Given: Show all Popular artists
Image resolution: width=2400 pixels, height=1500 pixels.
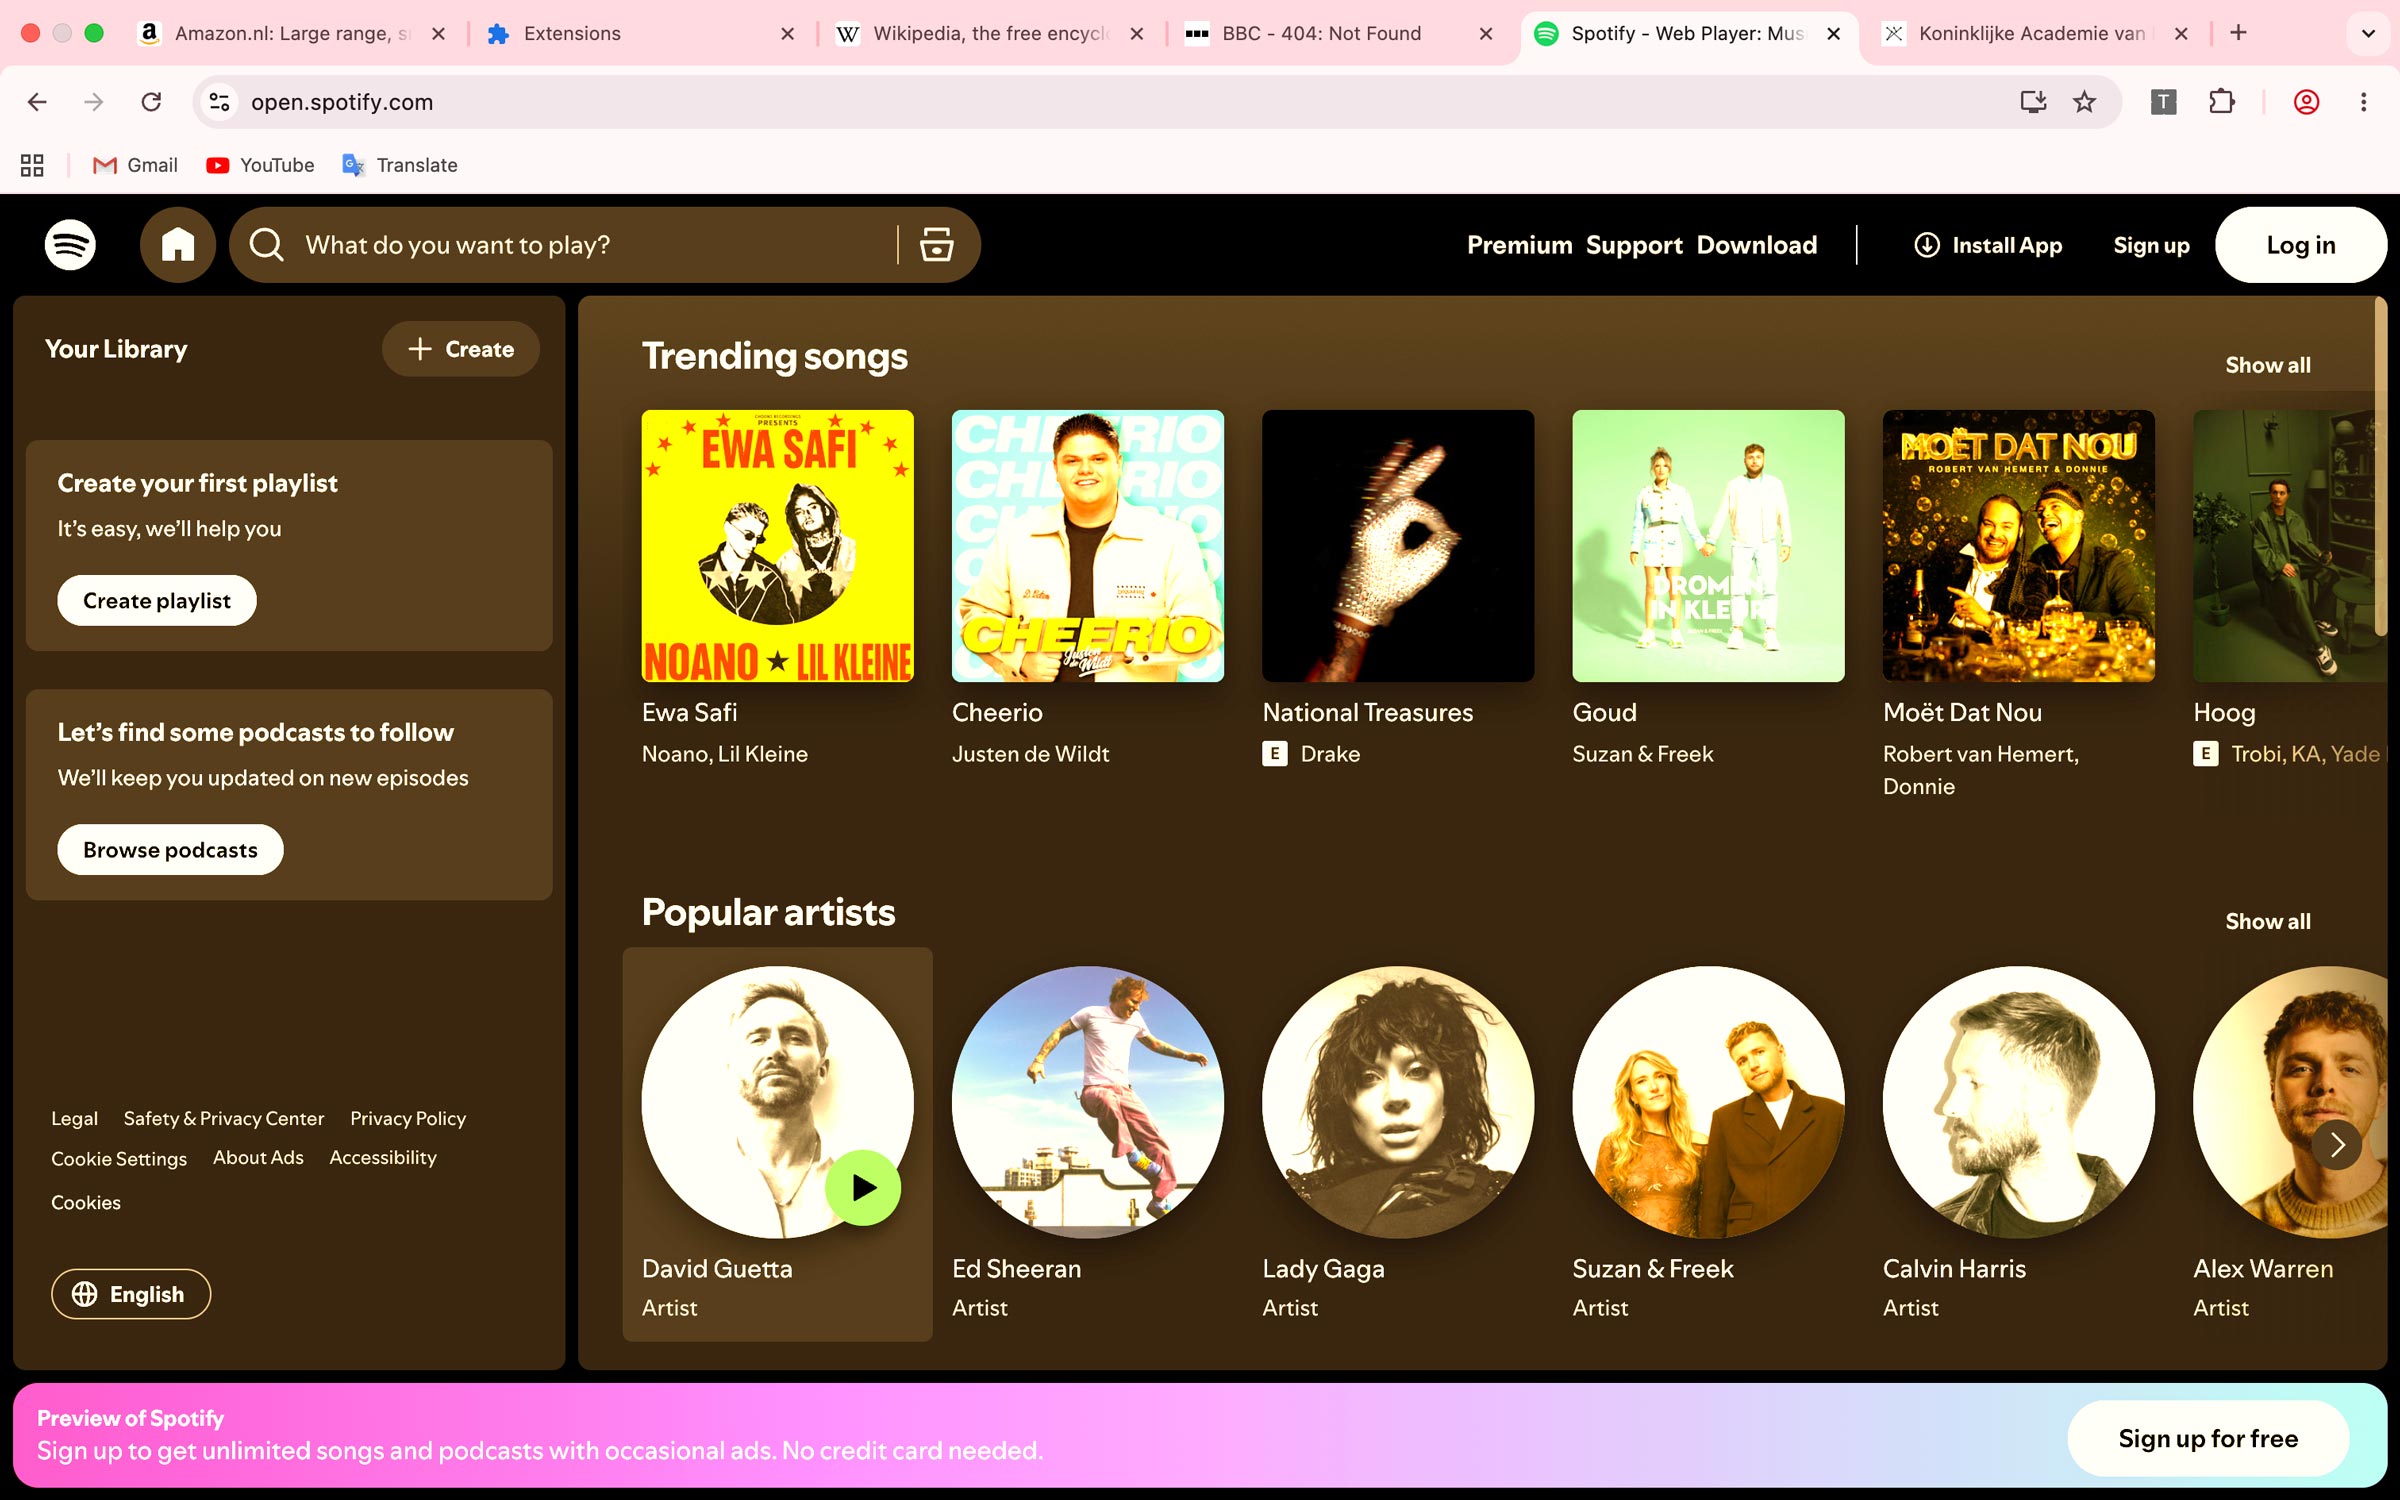Looking at the screenshot, I should coord(2268,921).
